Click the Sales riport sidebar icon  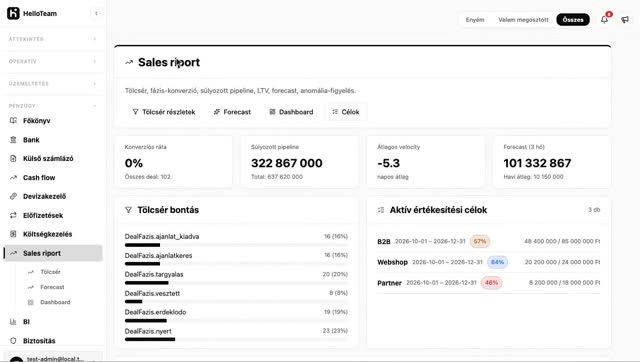pyautogui.click(x=13, y=253)
